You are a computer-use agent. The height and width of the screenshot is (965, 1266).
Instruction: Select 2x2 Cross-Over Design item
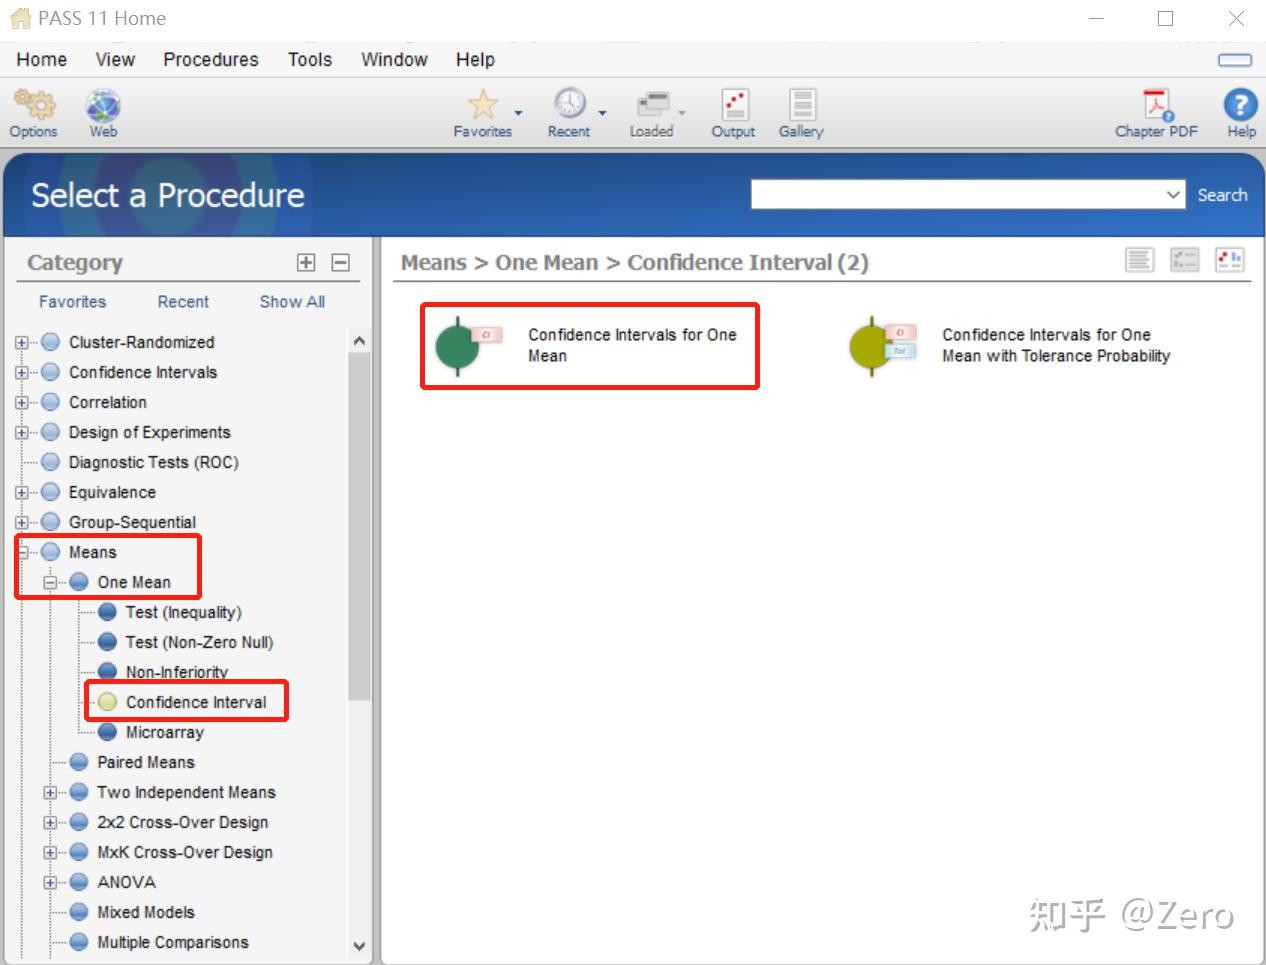coord(183,822)
